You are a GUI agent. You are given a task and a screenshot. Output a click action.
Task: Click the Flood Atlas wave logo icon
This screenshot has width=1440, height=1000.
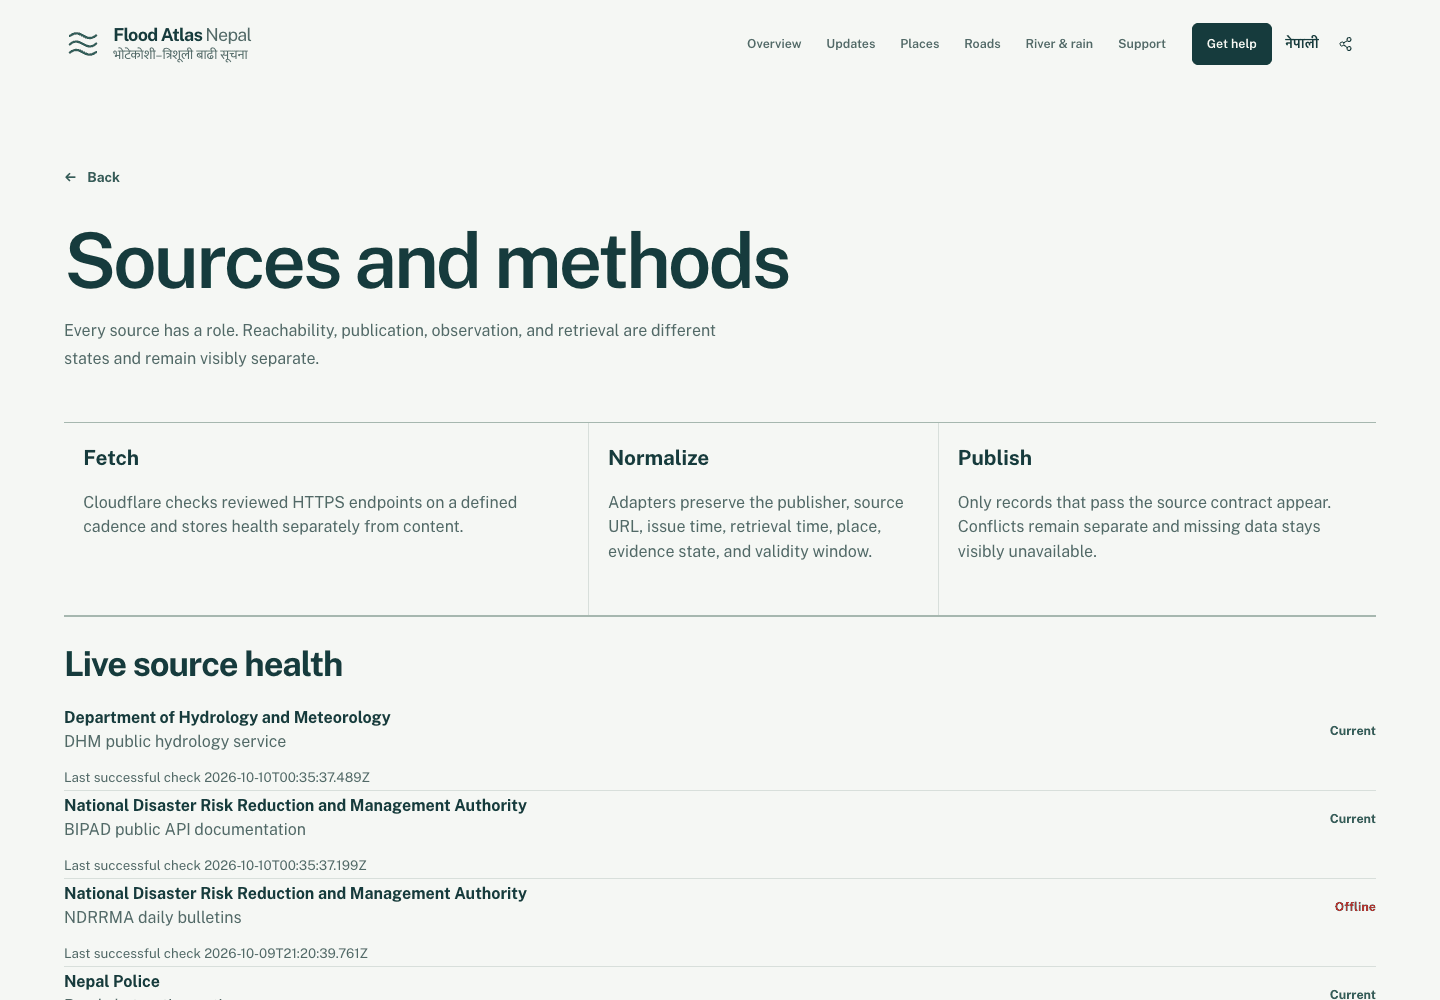click(83, 44)
